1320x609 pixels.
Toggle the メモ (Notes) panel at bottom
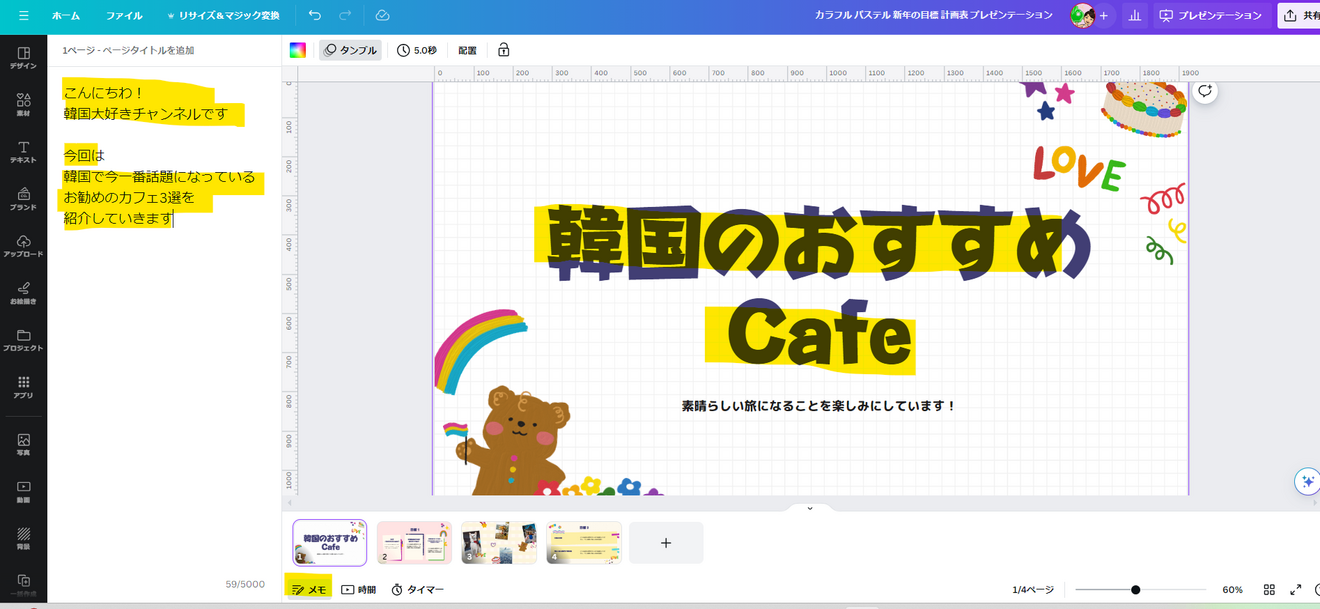[309, 588]
